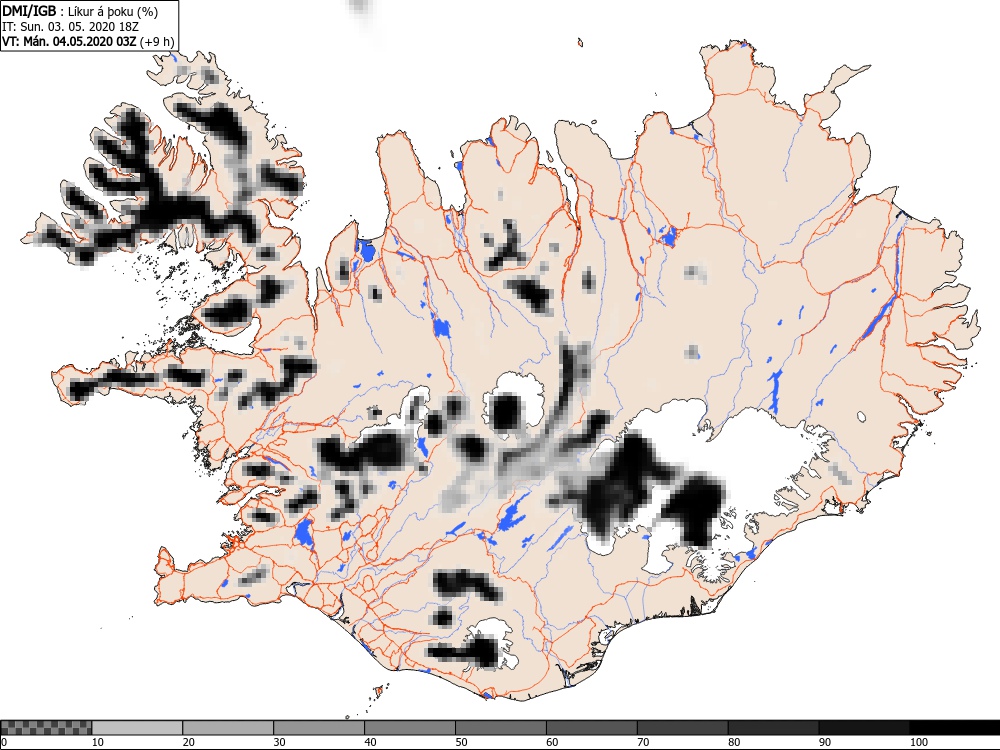The height and width of the screenshot is (750, 1000).
Task: Click the checkered 0–10 legend swatch
Action: [x=47, y=728]
